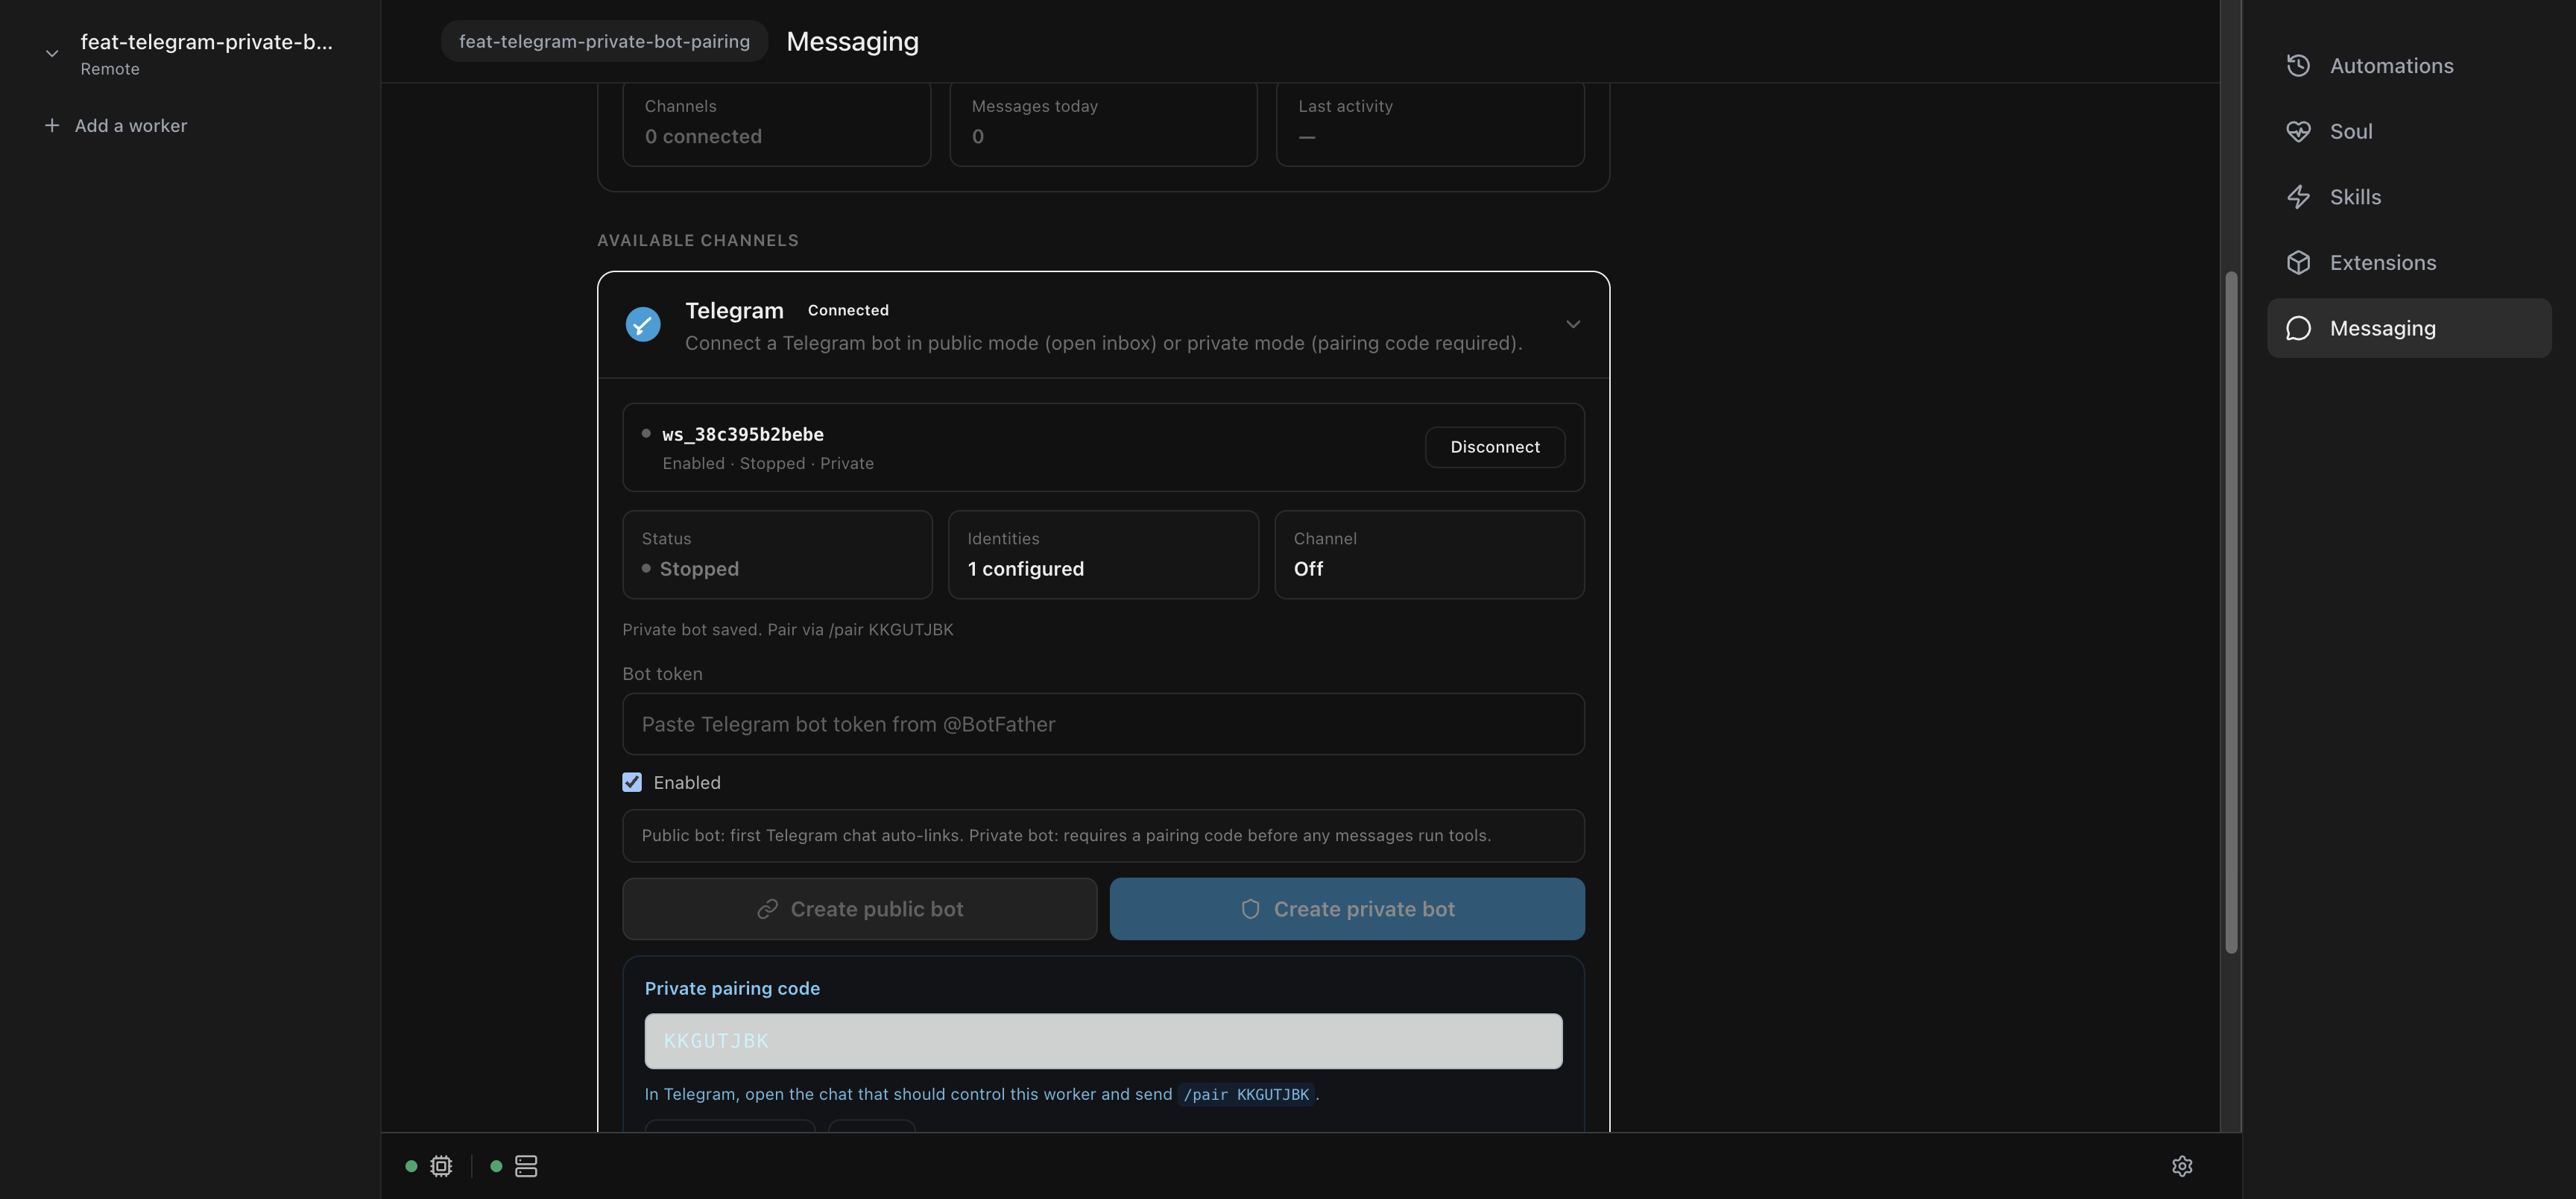This screenshot has height=1199, width=2576.
Task: Collapse the Telegram channel card
Action: click(x=1573, y=324)
